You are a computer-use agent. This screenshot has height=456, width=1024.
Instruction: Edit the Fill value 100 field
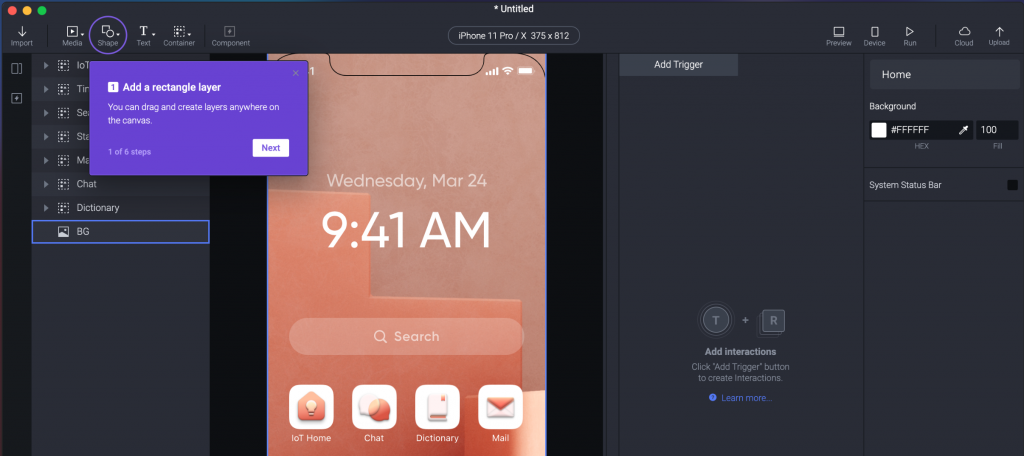tap(997, 130)
